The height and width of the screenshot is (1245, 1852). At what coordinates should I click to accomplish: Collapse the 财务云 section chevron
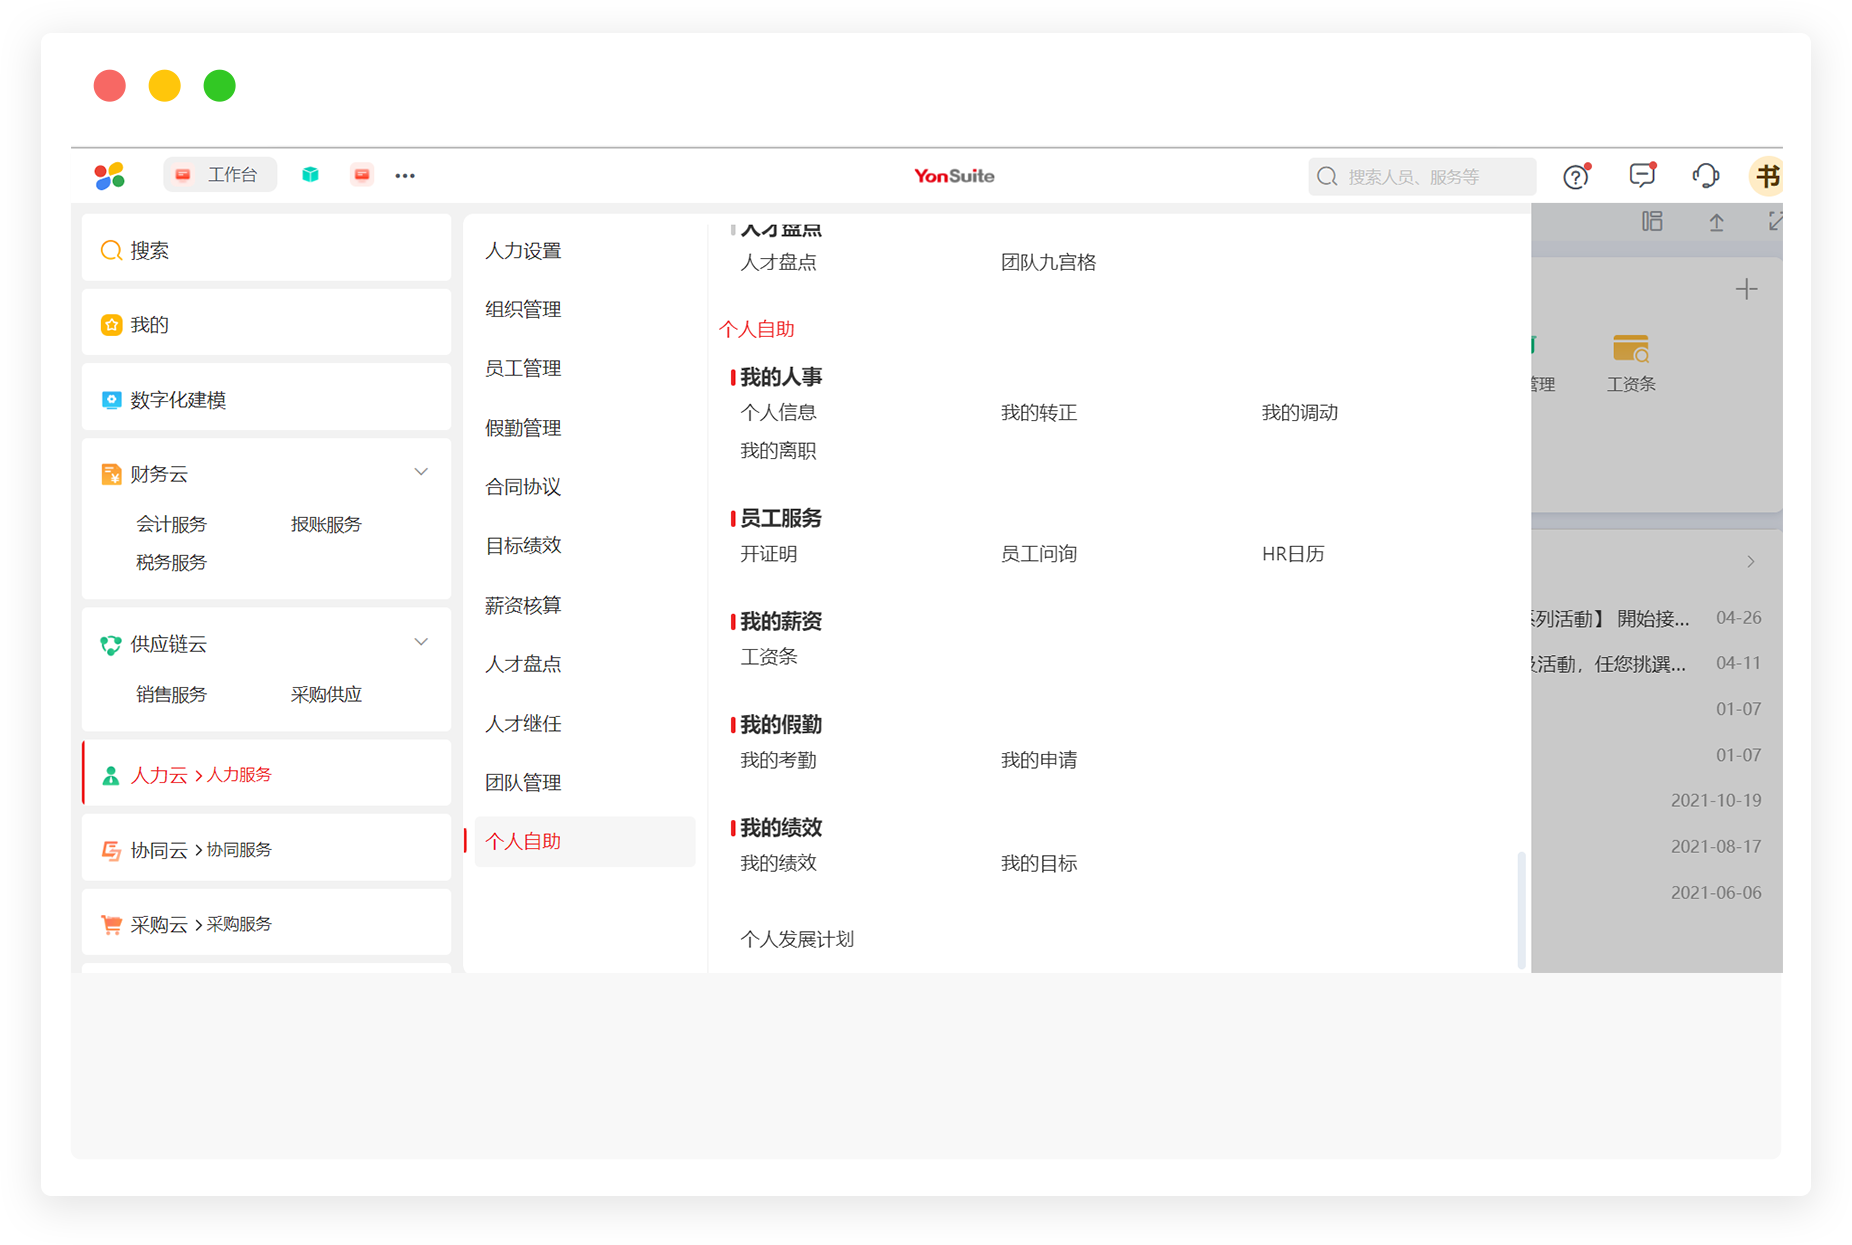(421, 472)
